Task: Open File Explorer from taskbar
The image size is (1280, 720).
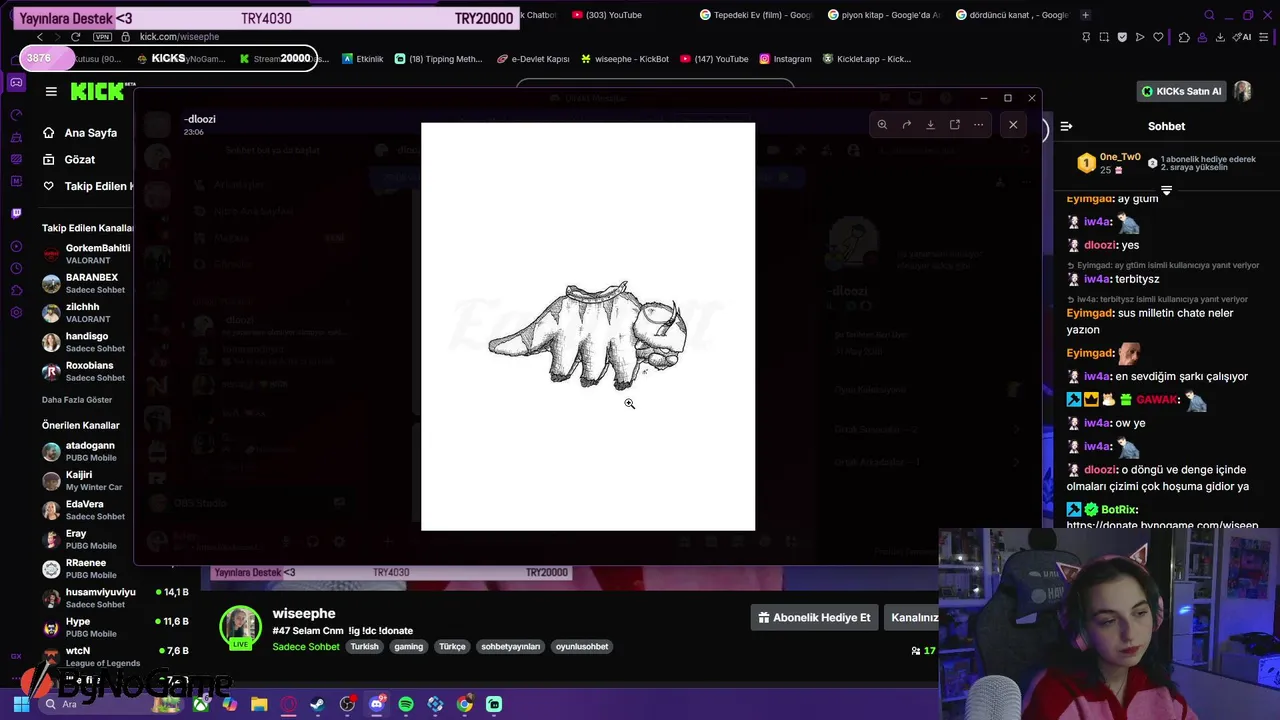Action: [x=259, y=704]
